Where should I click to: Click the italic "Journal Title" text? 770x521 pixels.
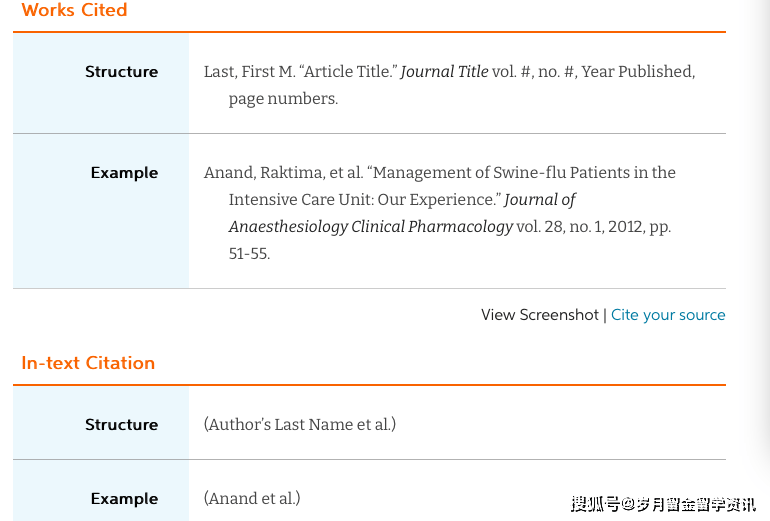click(x=444, y=72)
